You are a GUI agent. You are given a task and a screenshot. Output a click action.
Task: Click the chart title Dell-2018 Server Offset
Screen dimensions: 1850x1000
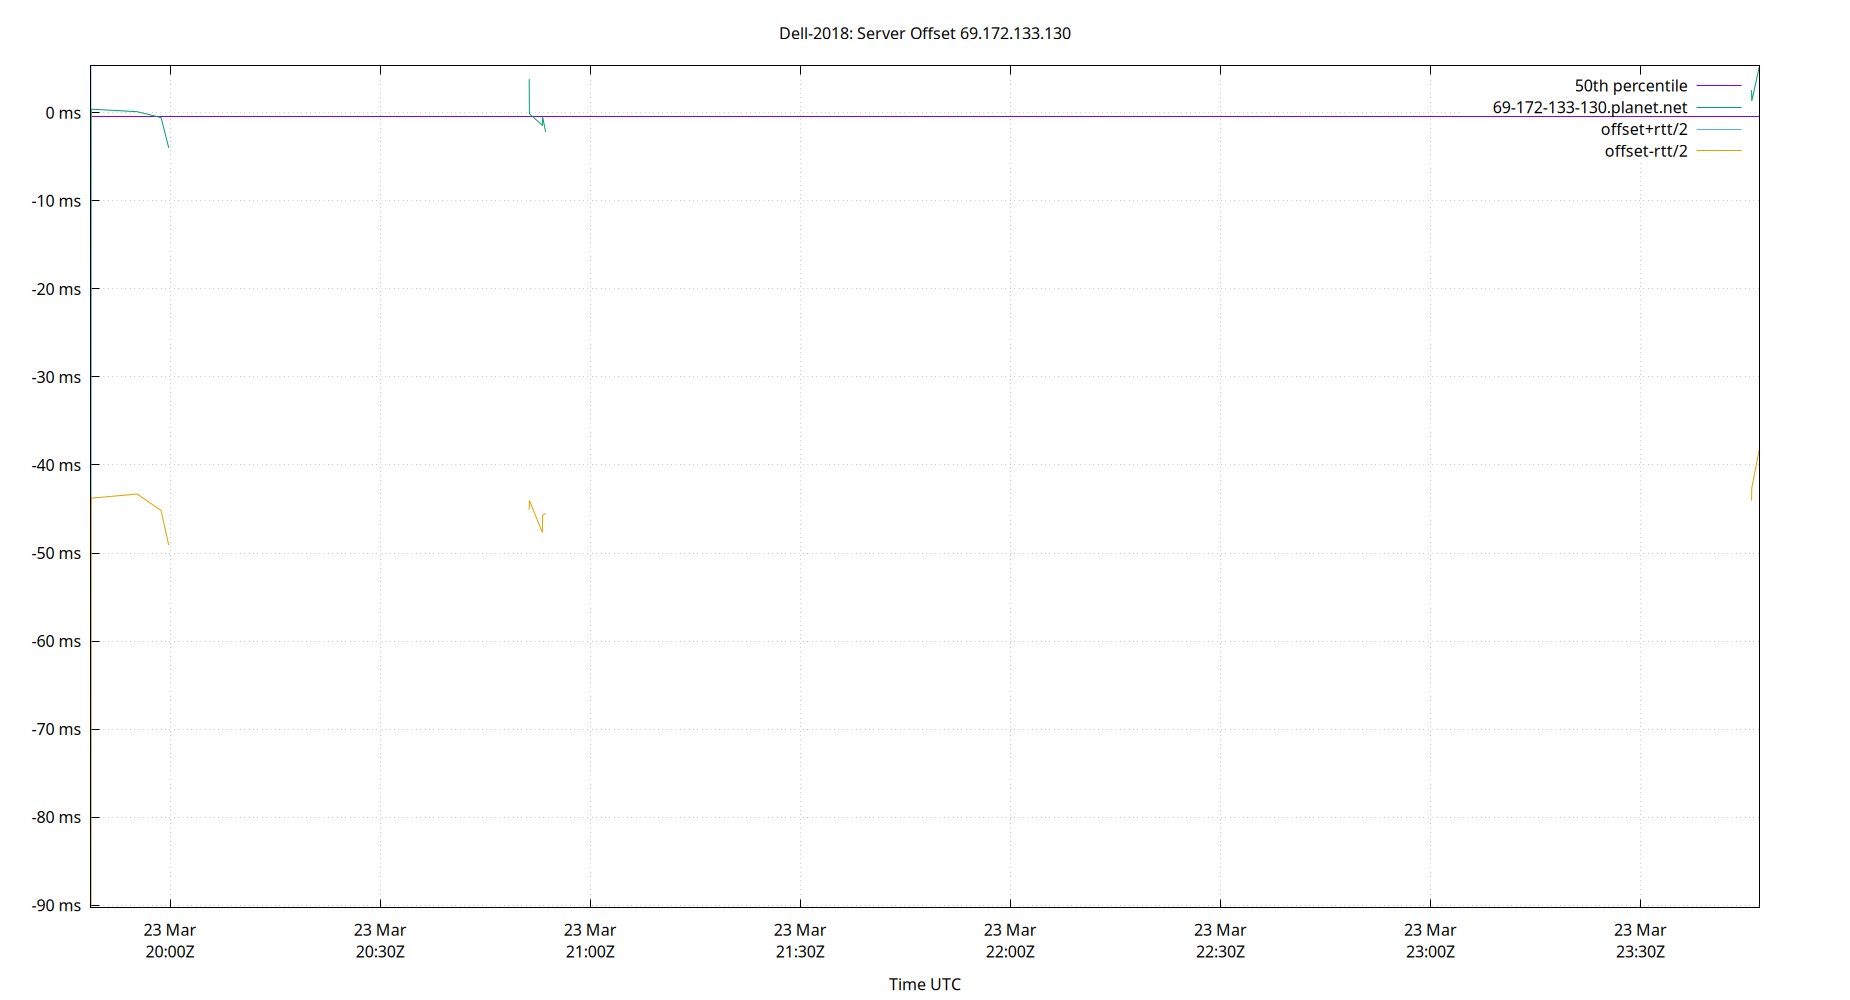[x=925, y=33]
